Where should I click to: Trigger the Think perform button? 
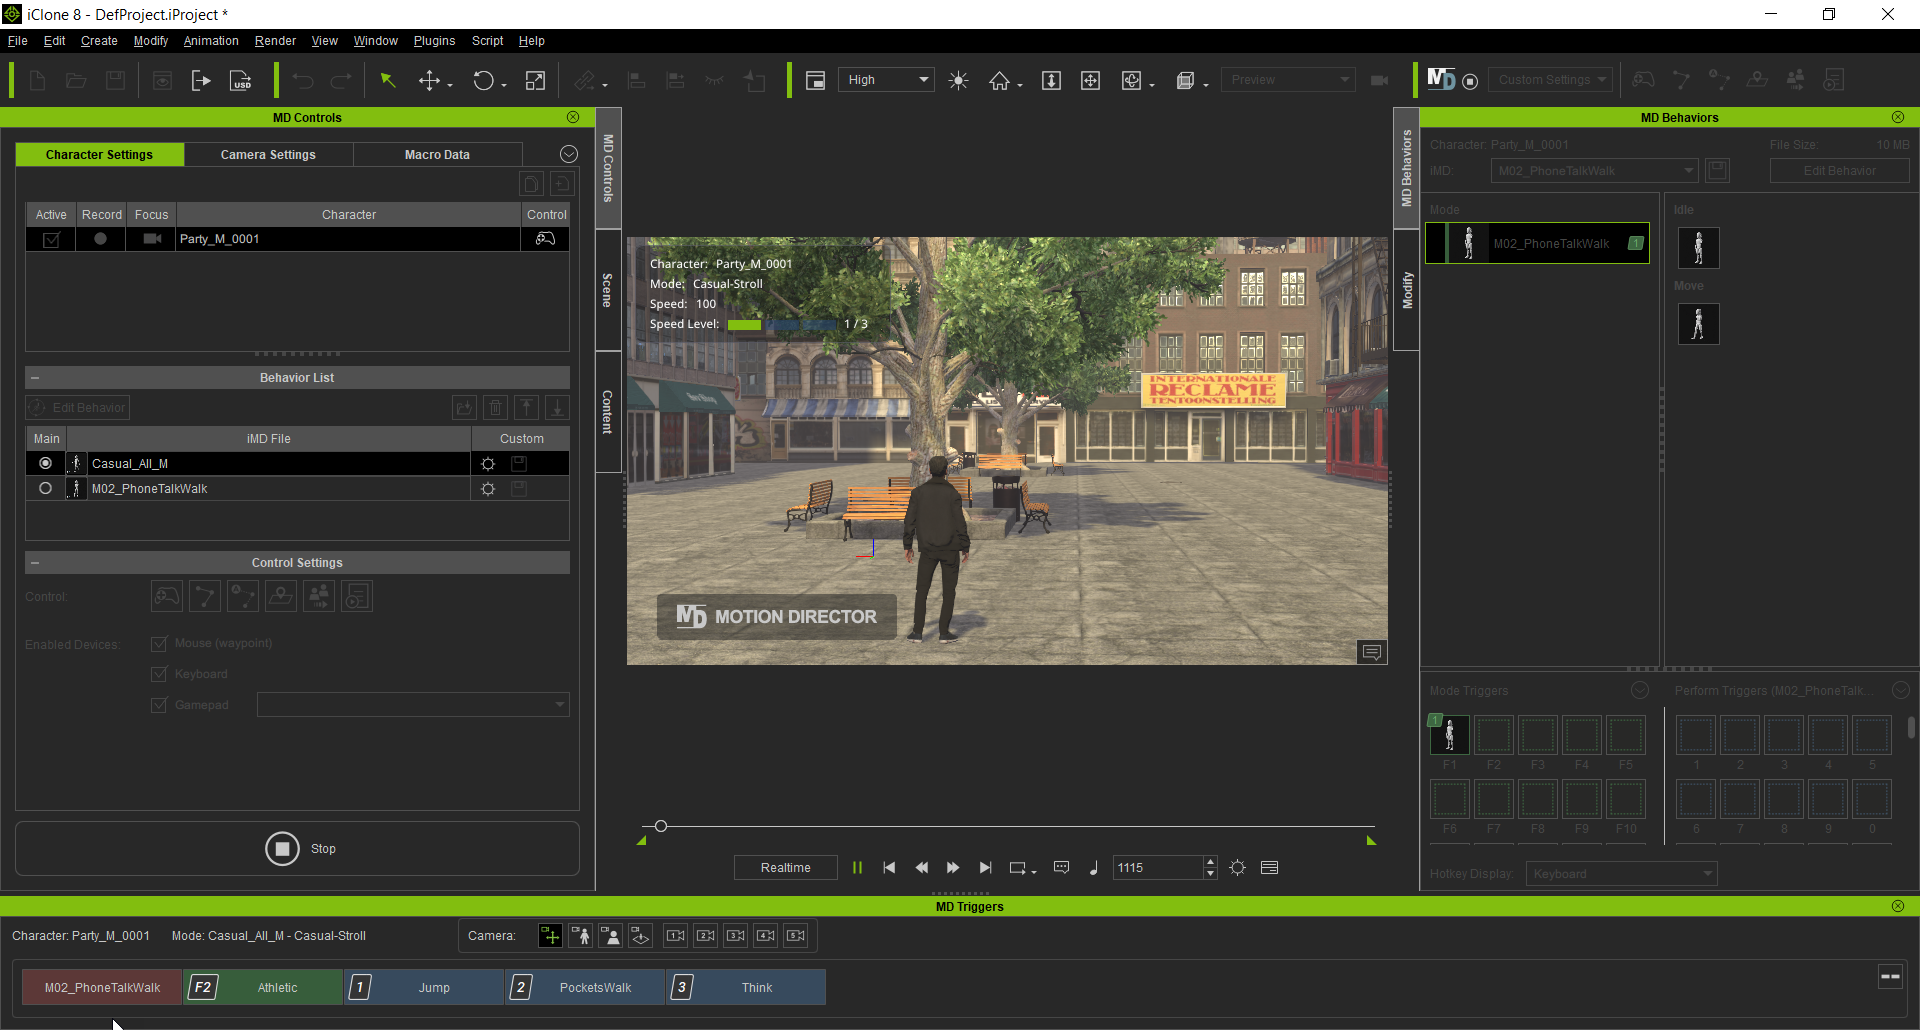[x=746, y=987]
